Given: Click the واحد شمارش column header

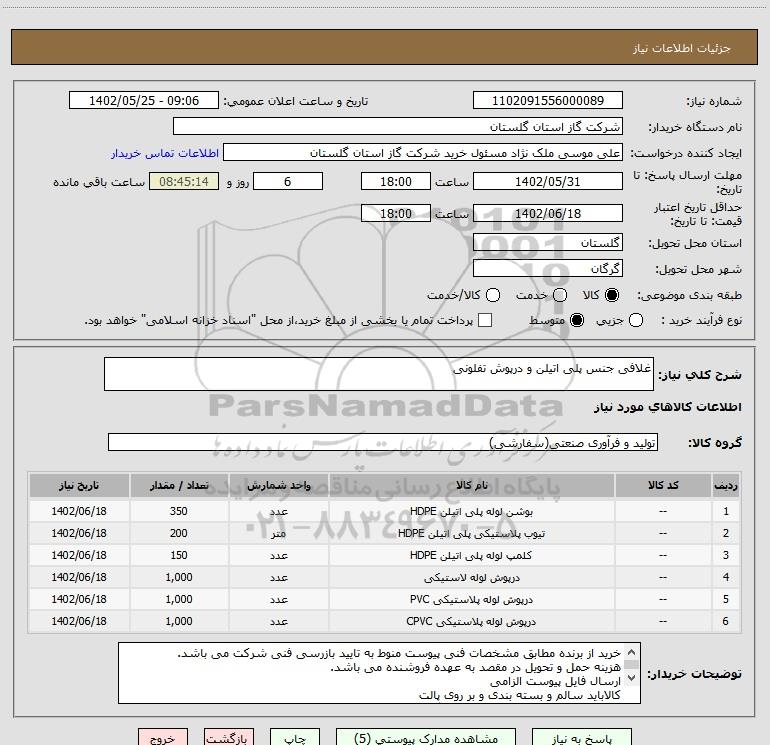Looking at the screenshot, I should click(278, 485).
